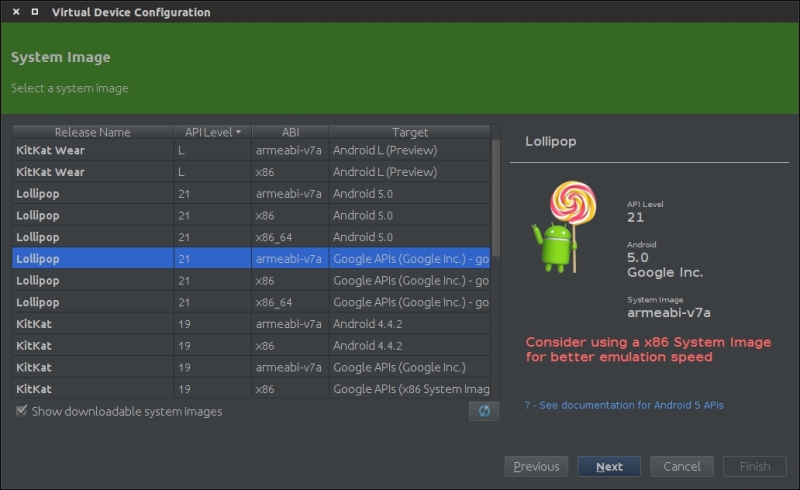Click the Previous button
This screenshot has height=490, width=800.
536,467
